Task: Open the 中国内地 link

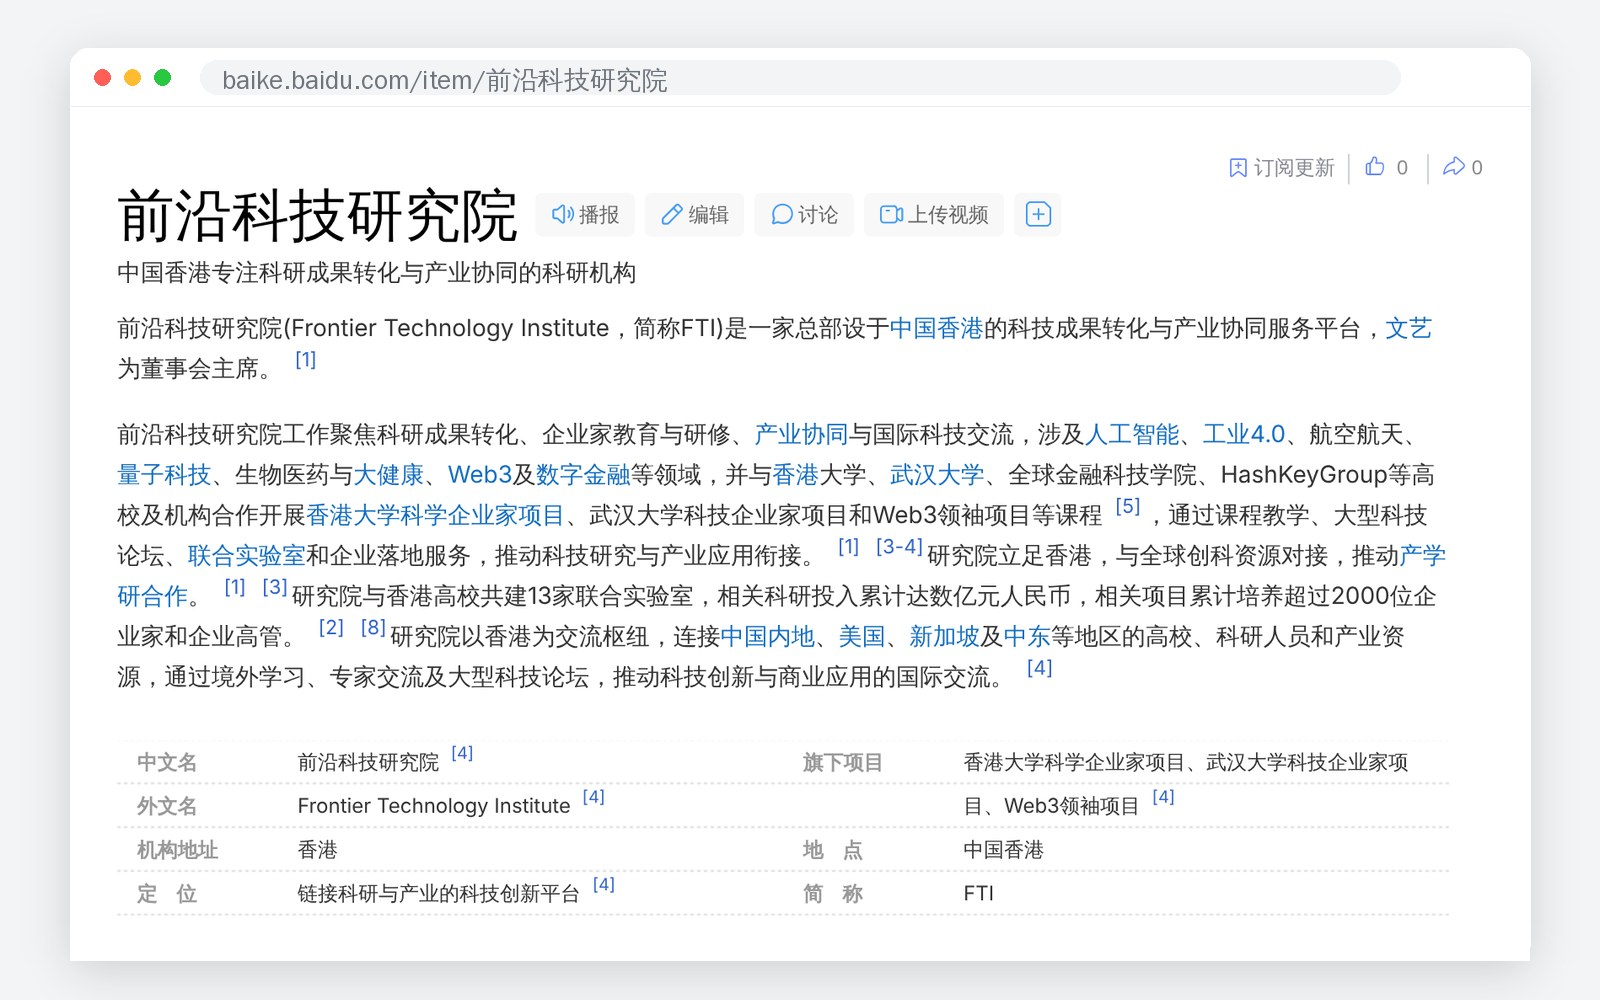Action: tap(768, 636)
